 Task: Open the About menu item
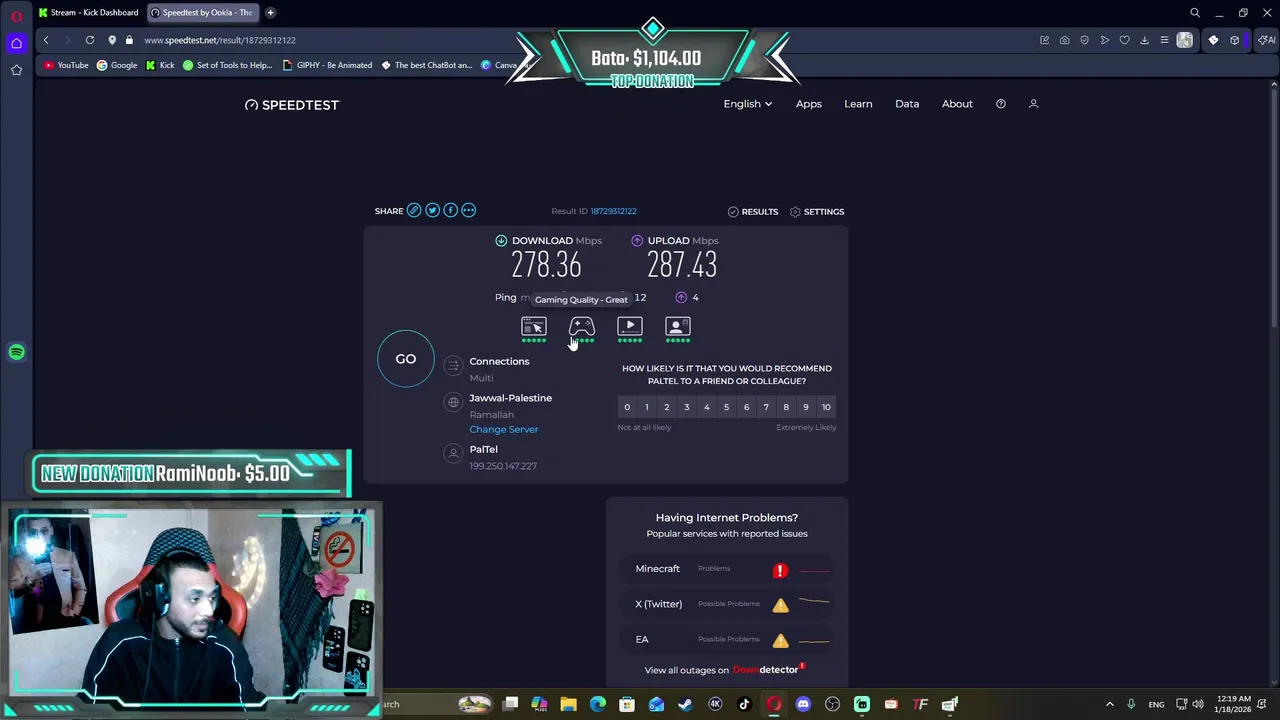957,104
